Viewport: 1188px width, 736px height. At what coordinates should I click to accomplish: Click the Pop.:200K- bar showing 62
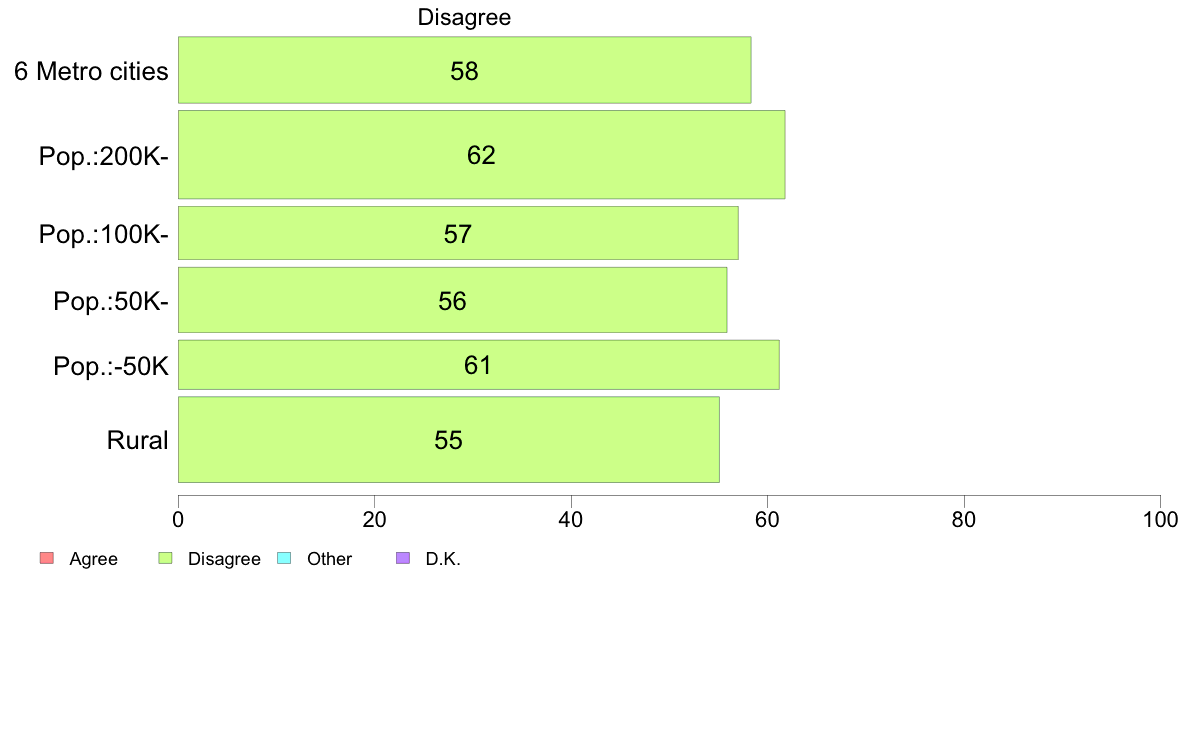click(481, 155)
